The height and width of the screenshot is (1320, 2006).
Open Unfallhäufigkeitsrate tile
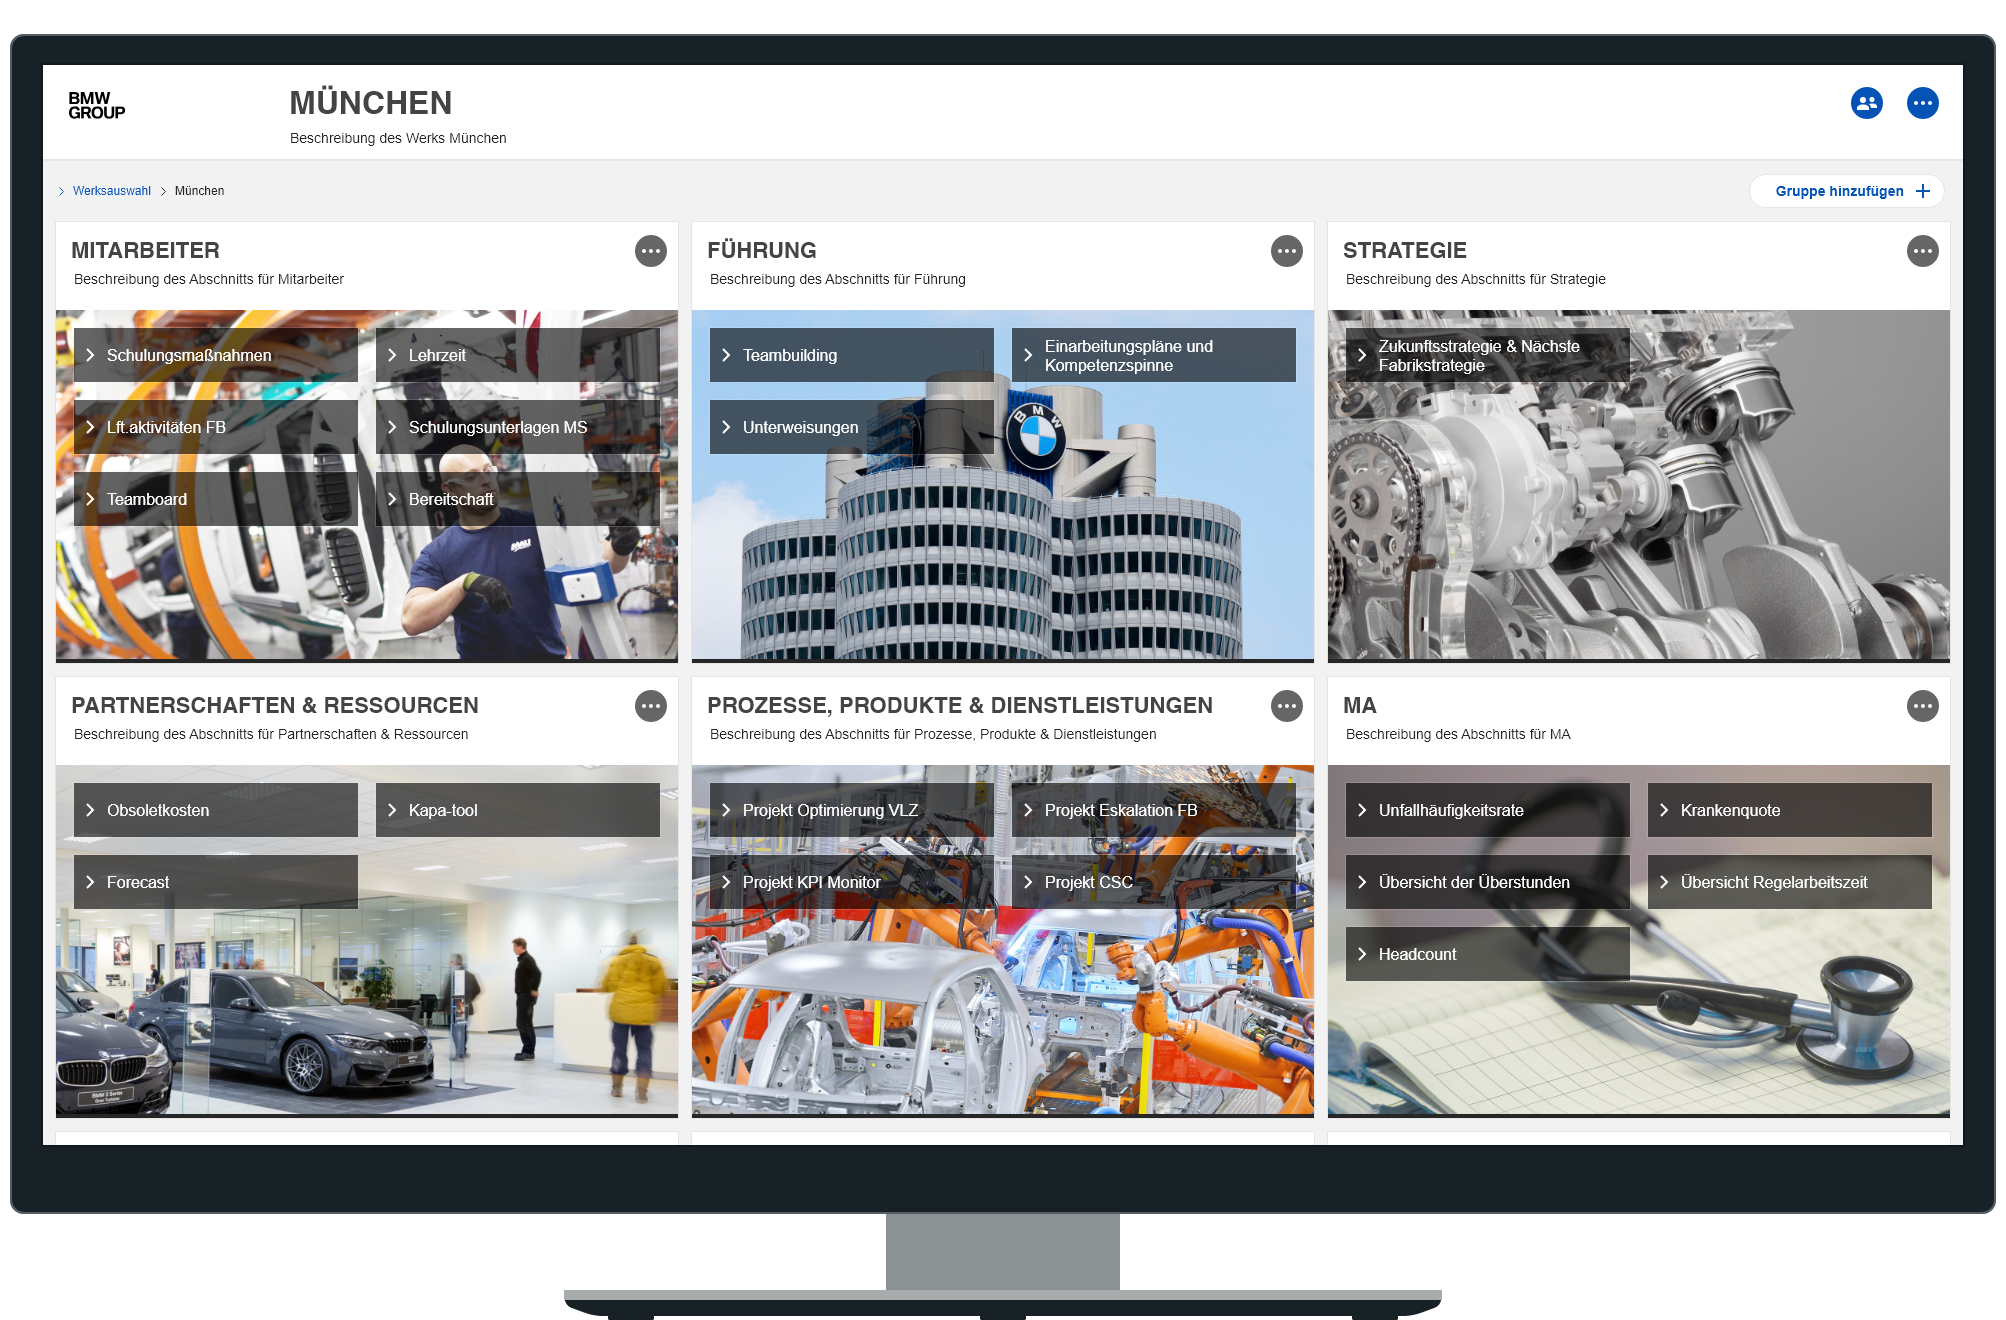click(x=1488, y=810)
